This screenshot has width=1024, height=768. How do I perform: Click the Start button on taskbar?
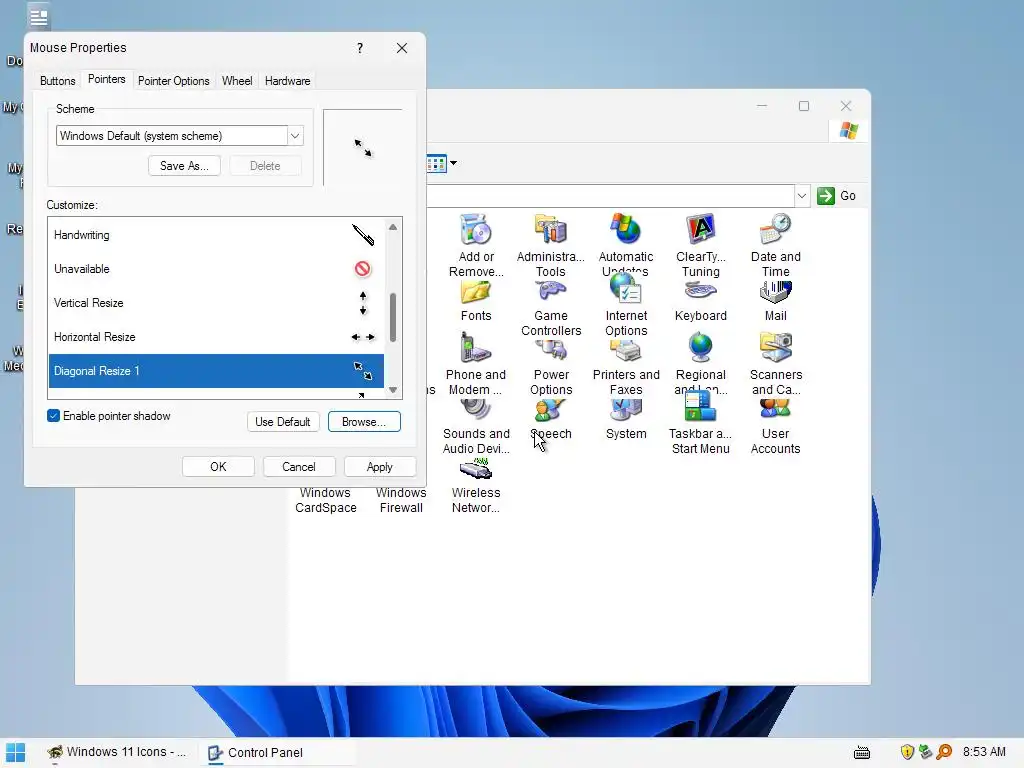[x=15, y=752]
